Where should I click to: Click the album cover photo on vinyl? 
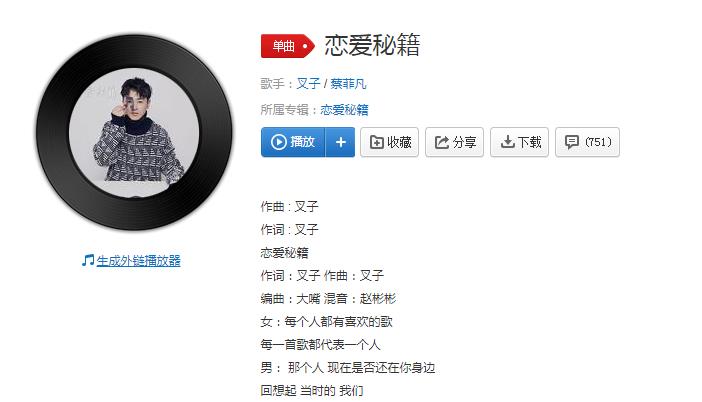[x=134, y=133]
